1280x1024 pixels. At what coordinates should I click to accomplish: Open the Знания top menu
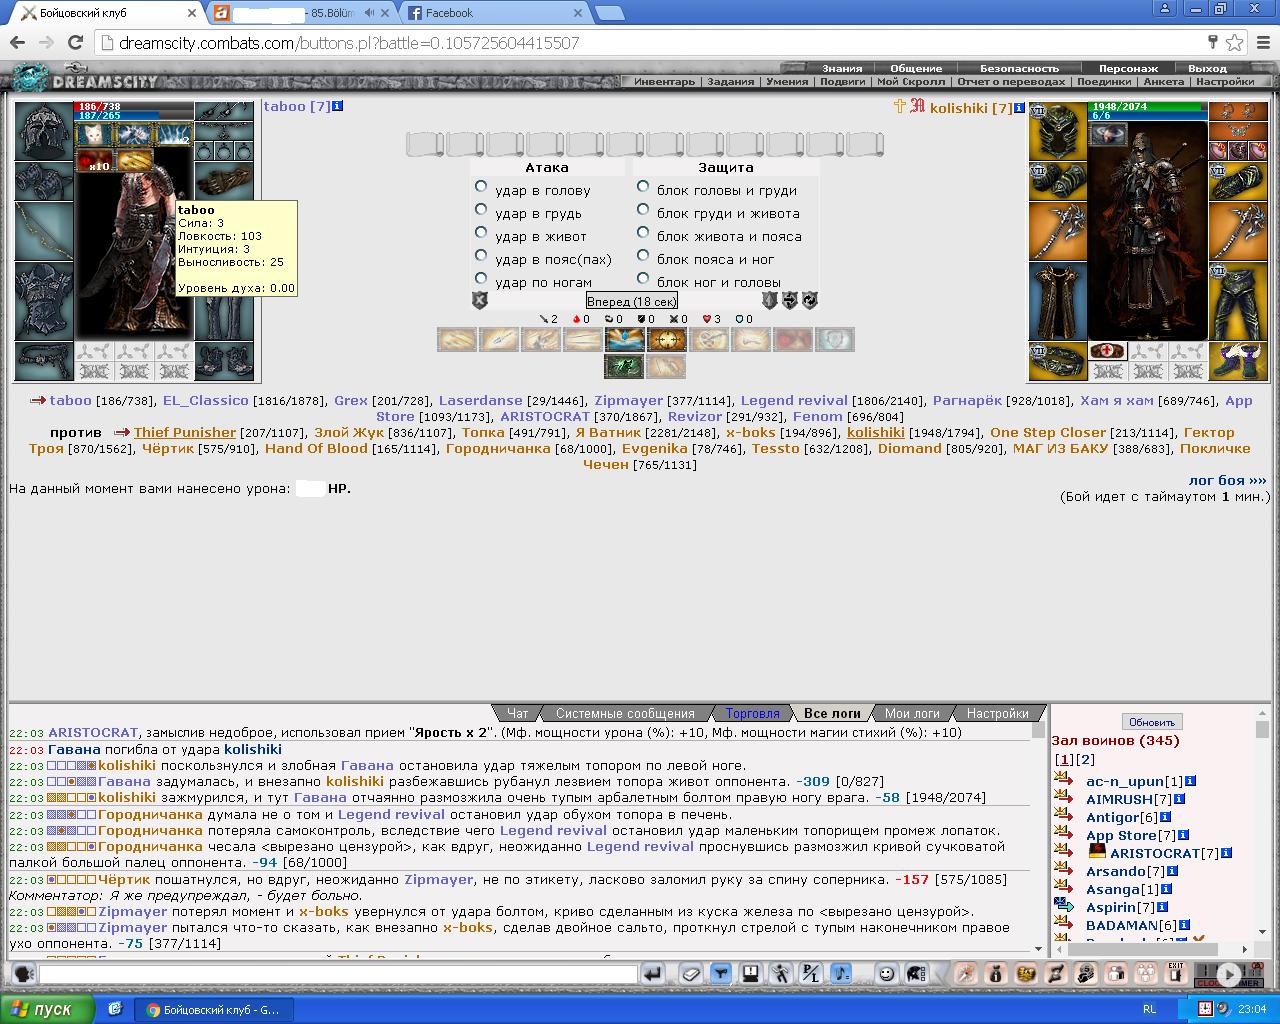click(842, 68)
